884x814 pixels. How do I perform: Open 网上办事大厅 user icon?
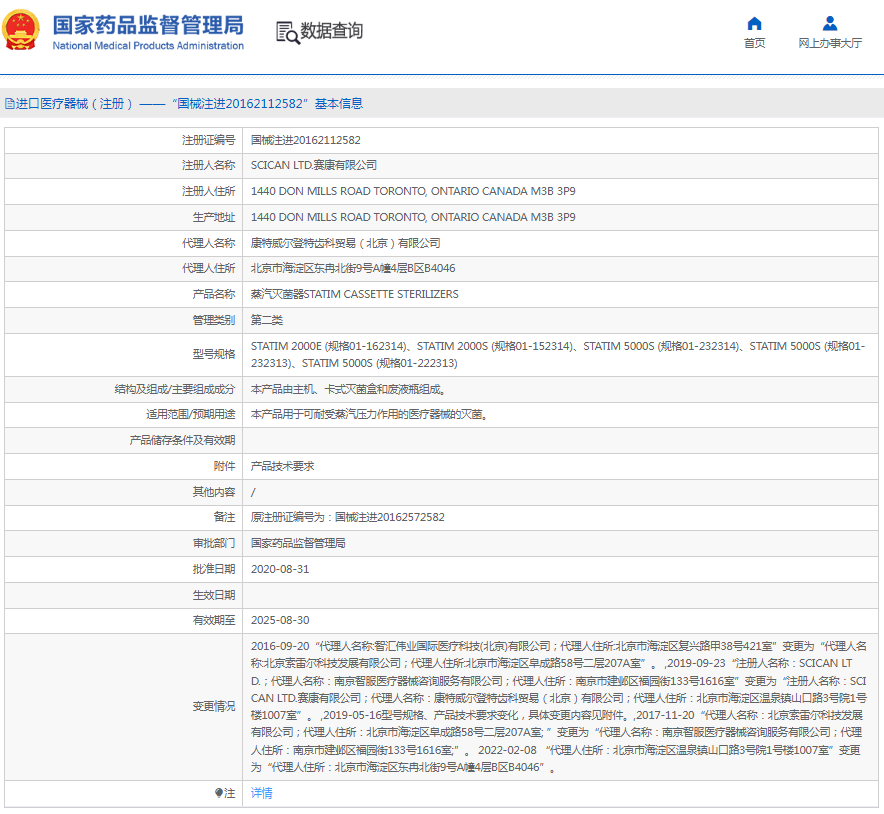(830, 24)
